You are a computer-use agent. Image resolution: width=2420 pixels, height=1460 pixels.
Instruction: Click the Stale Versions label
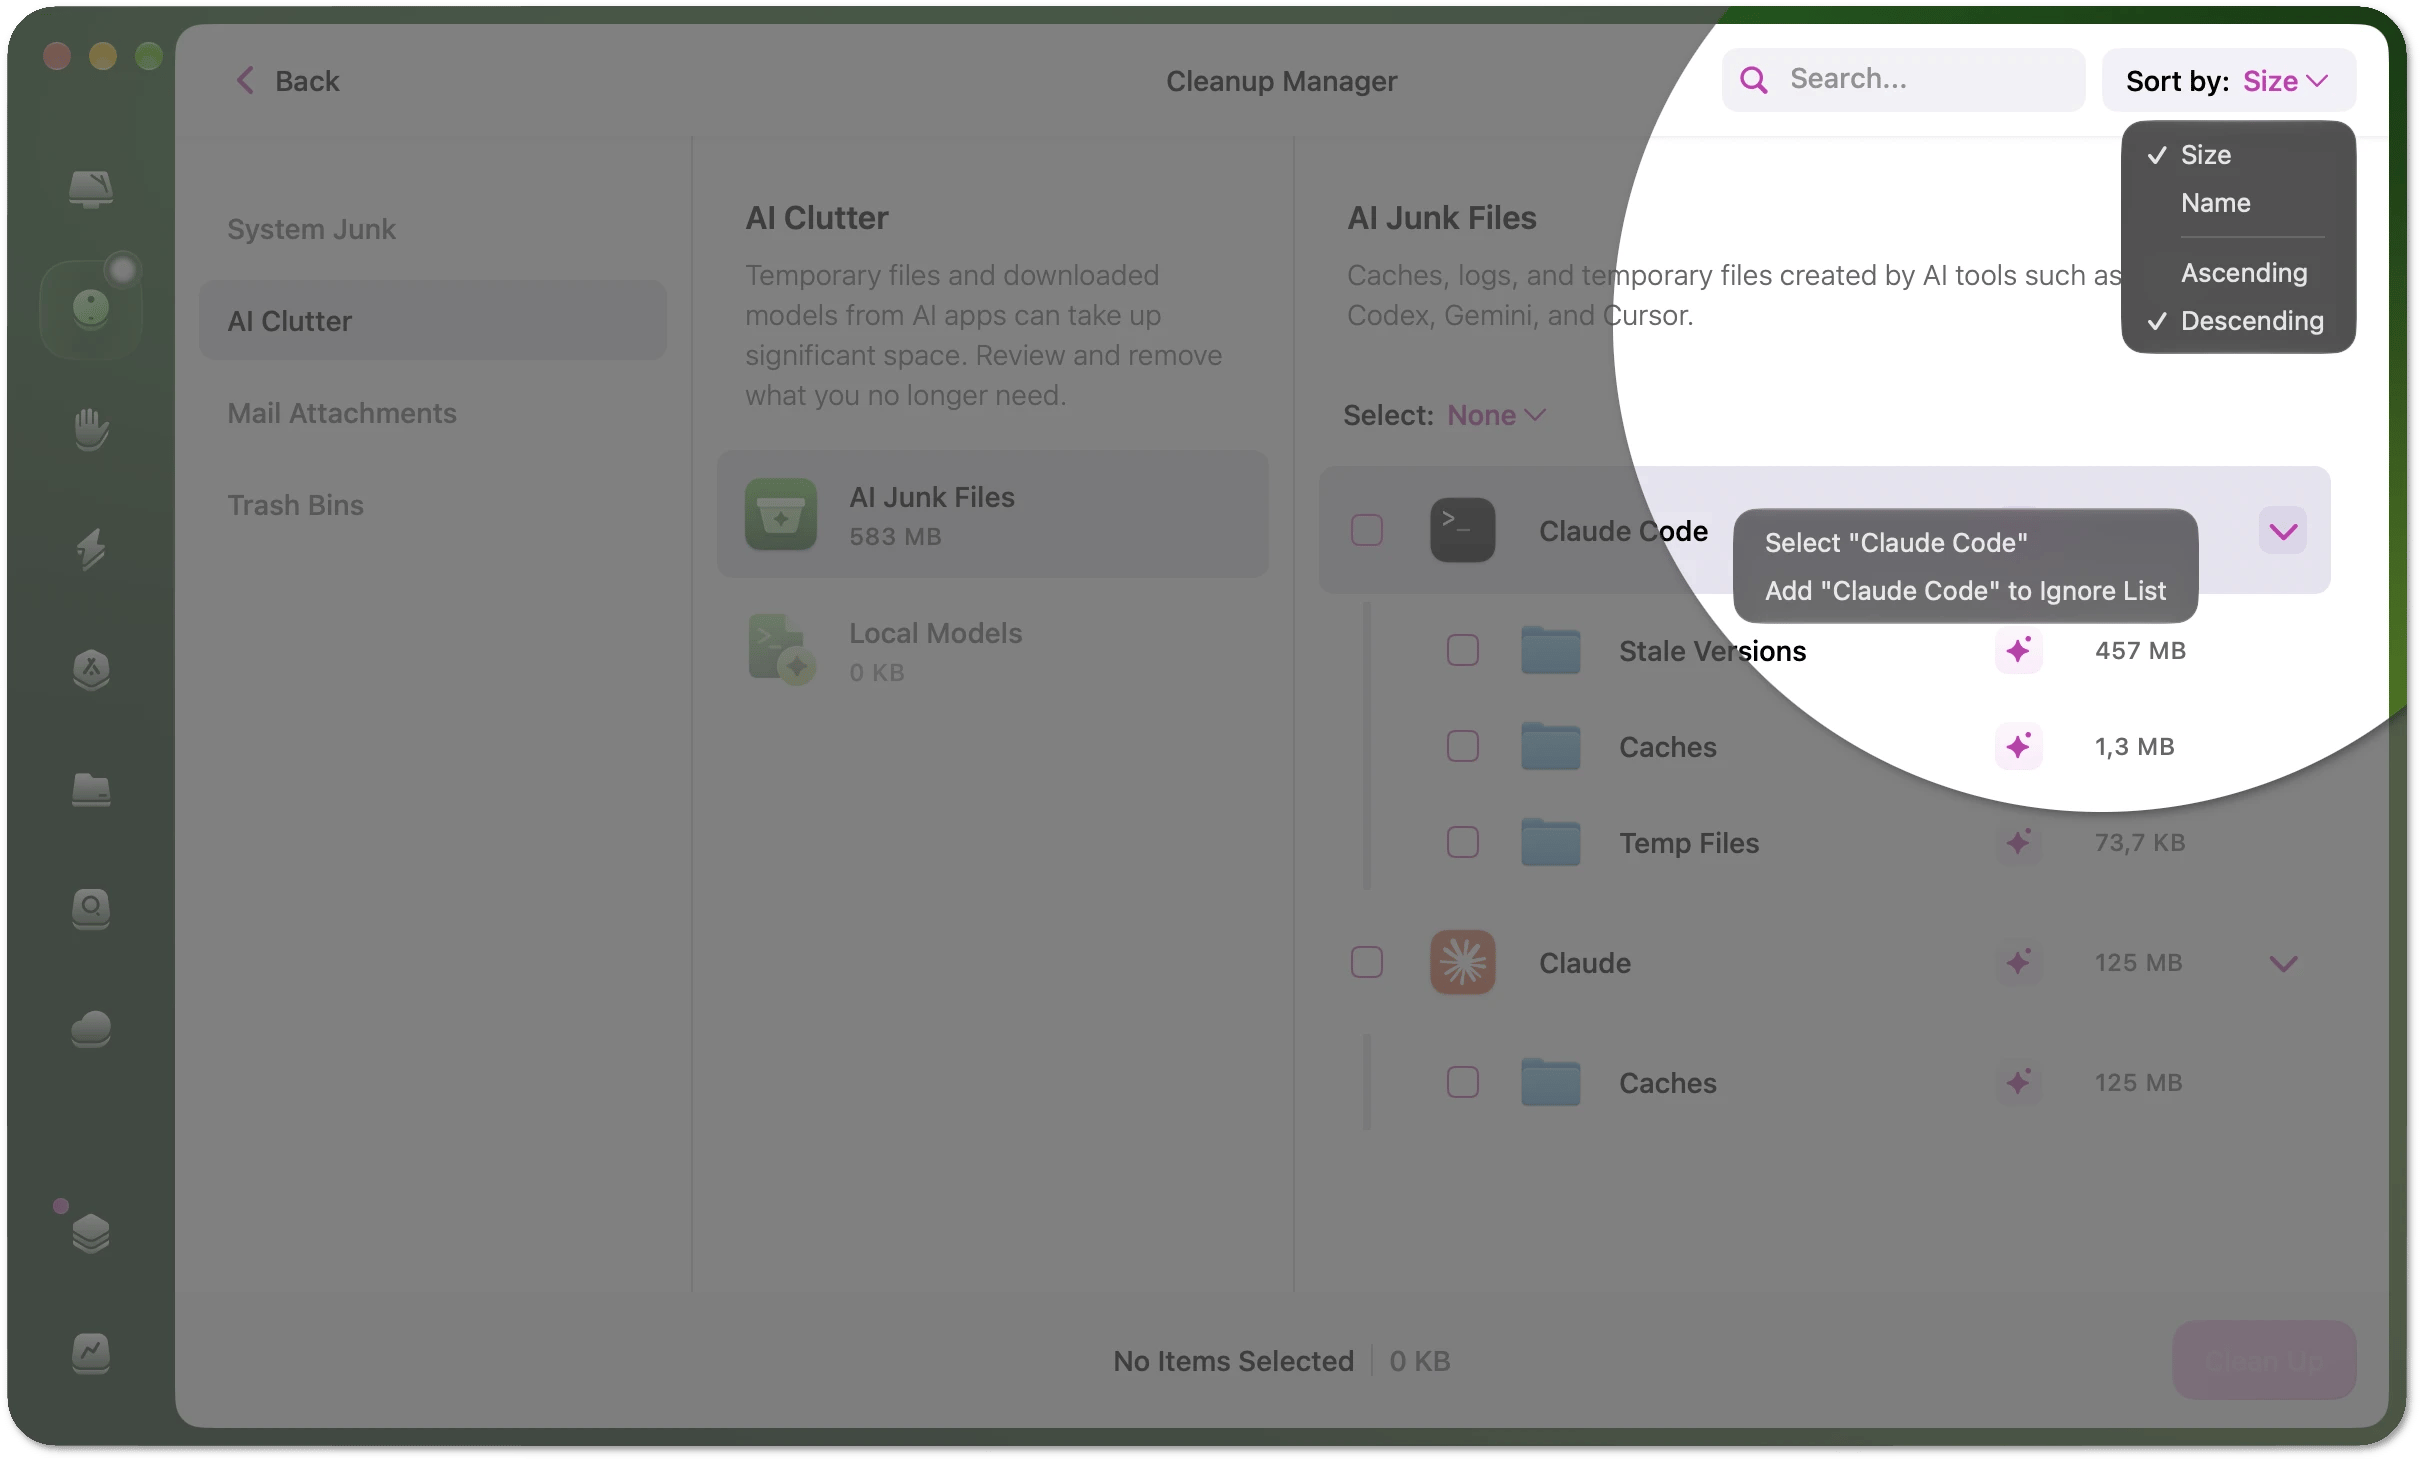click(1712, 651)
